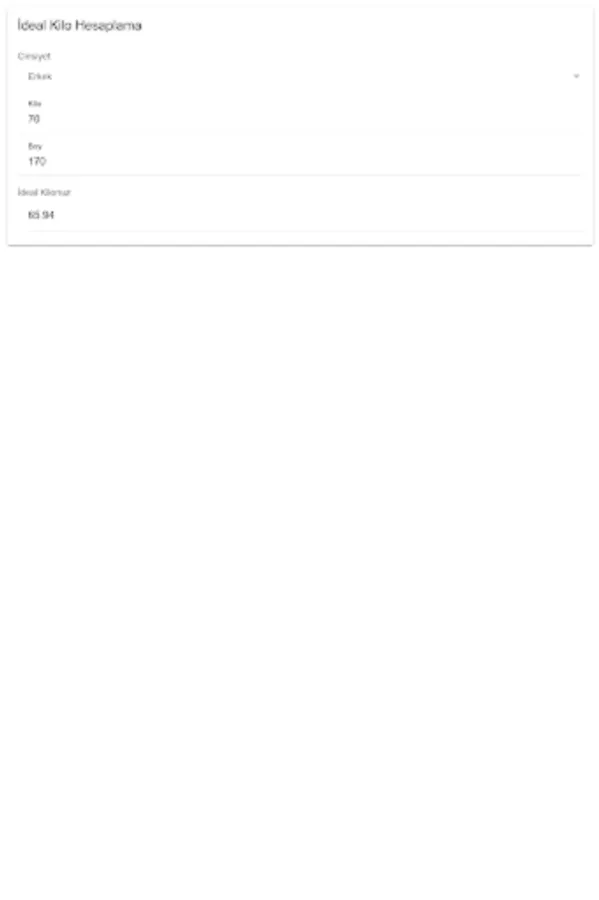
Task: Focus the Kilo field showing 70
Action: pos(304,113)
